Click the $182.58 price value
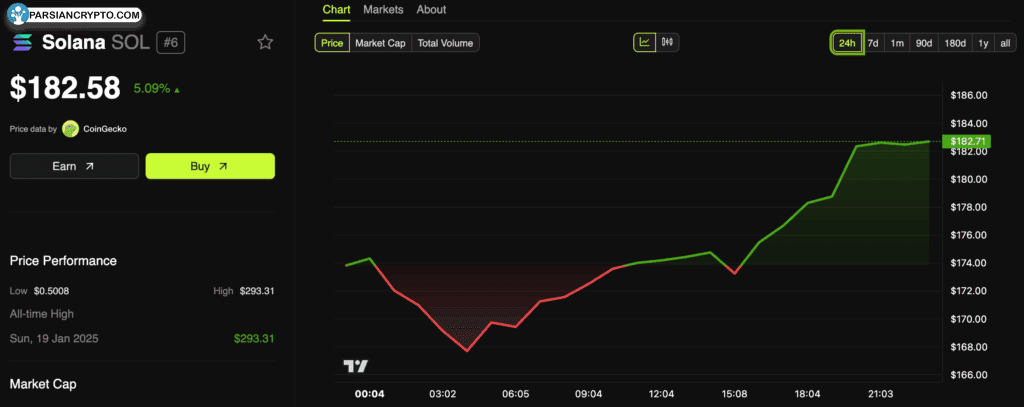The image size is (1024, 407). 65,88
